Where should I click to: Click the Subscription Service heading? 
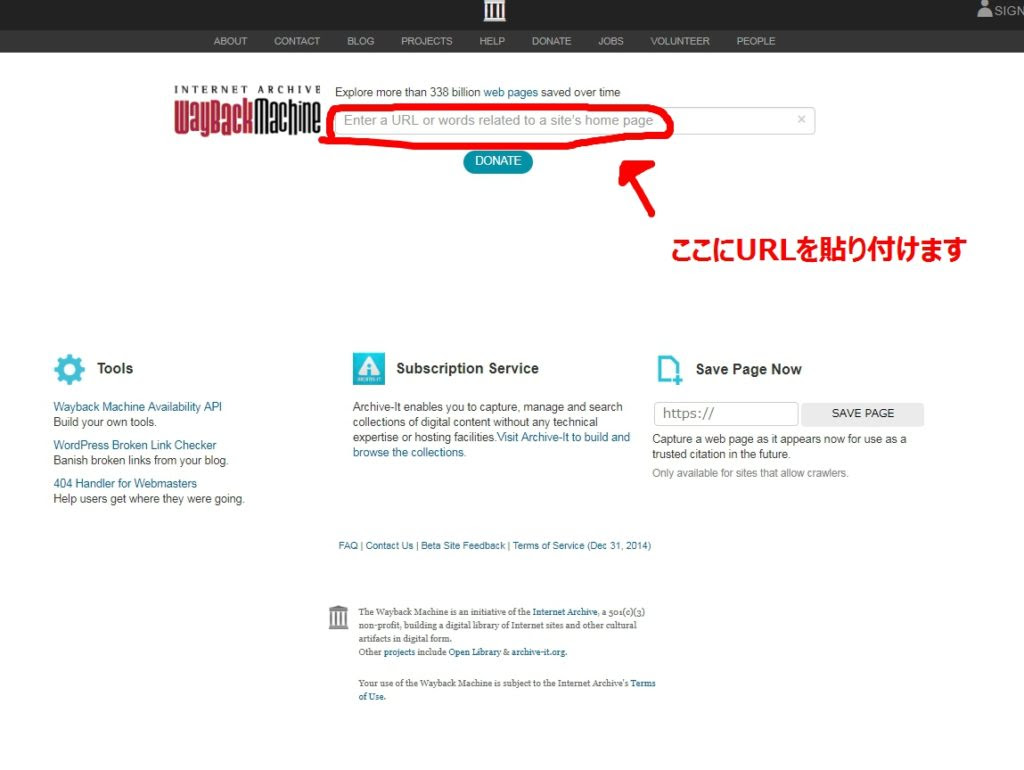click(468, 368)
